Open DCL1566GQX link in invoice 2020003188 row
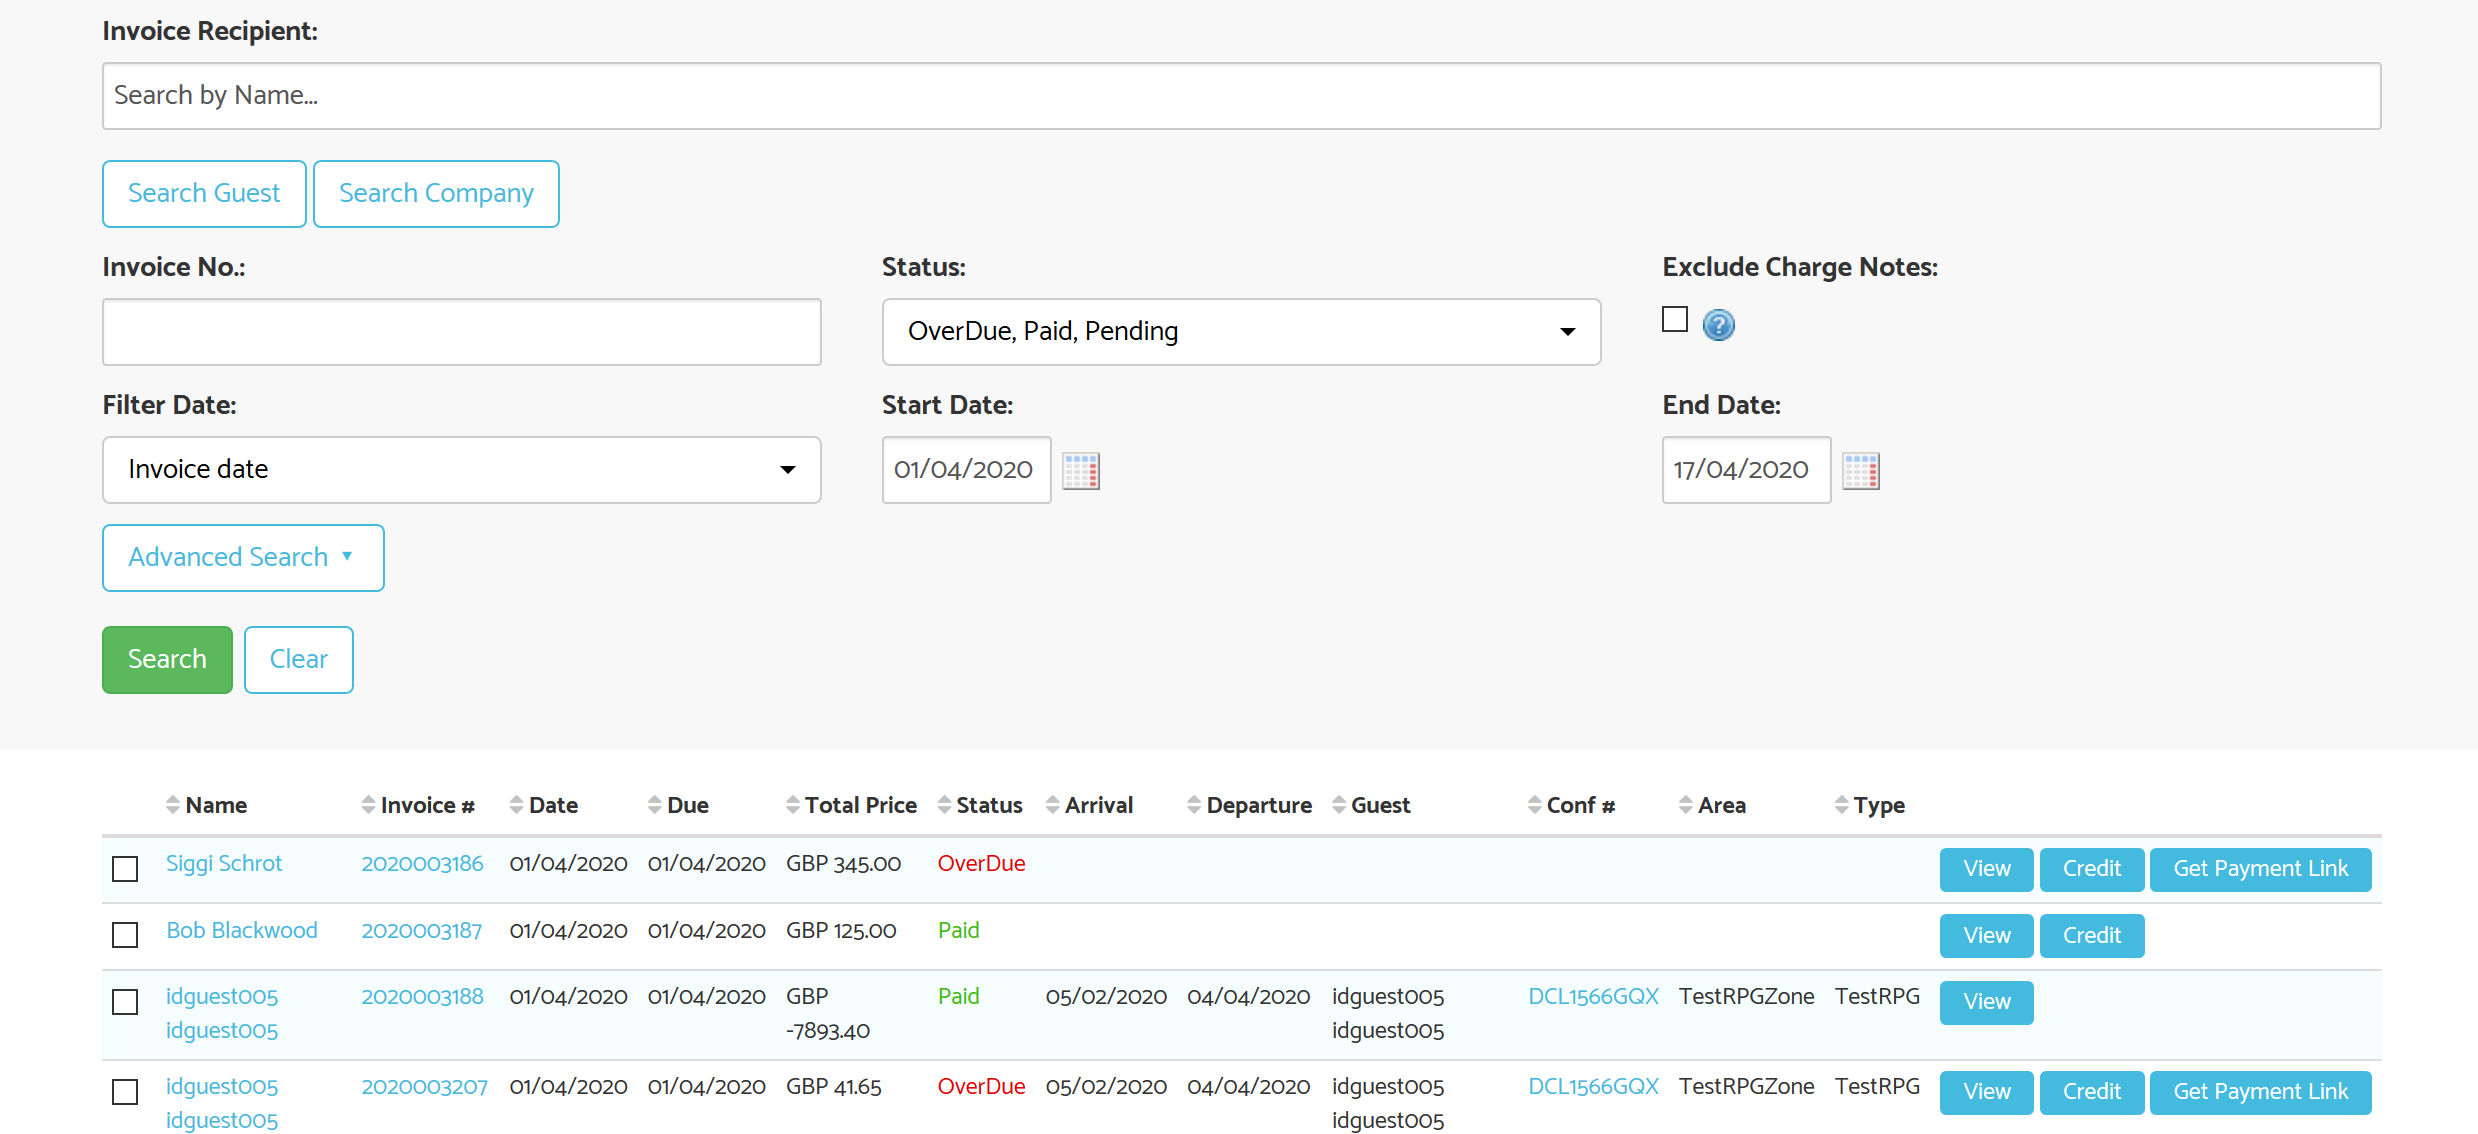The height and width of the screenshot is (1134, 2478). click(x=1593, y=997)
